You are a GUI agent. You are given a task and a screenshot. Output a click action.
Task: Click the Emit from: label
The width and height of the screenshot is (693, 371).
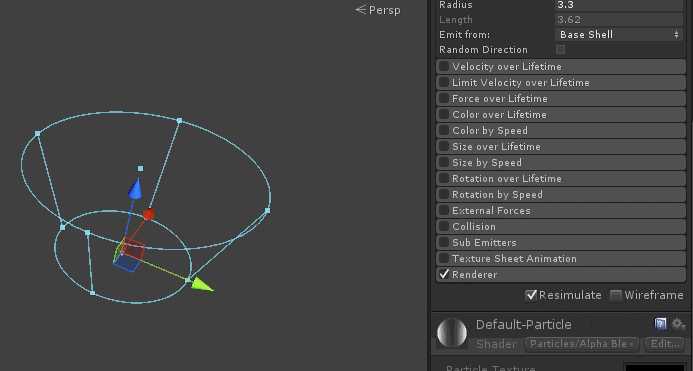pyautogui.click(x=465, y=34)
